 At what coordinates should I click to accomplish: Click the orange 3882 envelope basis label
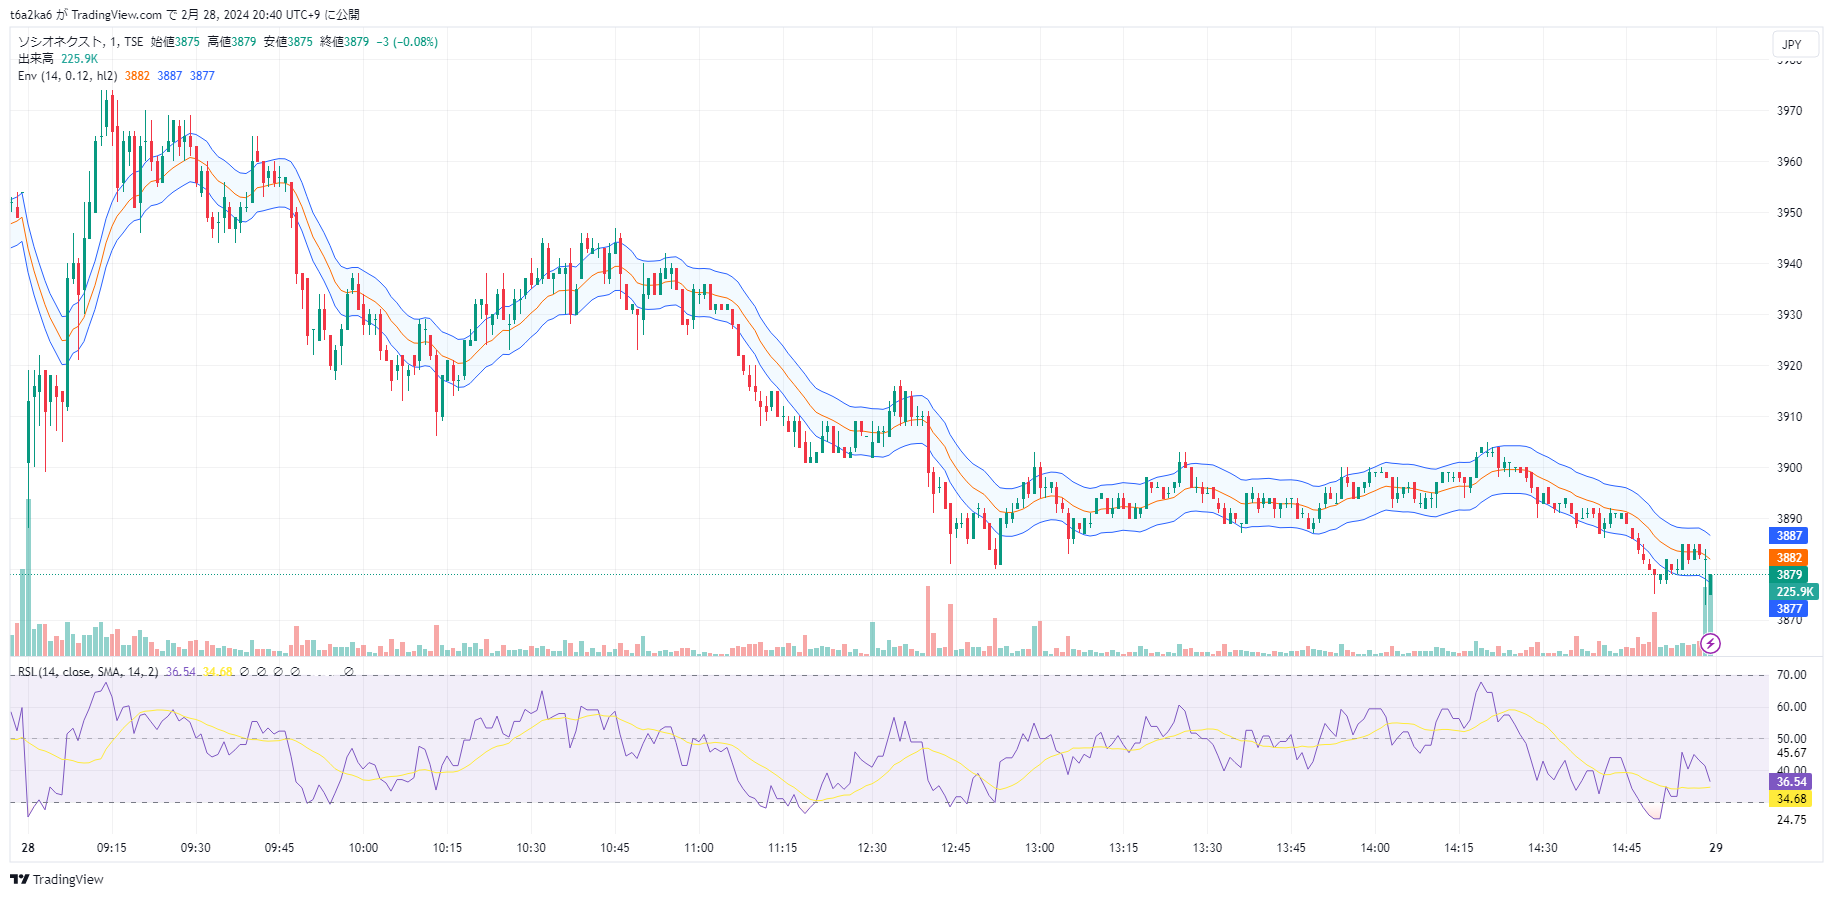[x=1789, y=558]
